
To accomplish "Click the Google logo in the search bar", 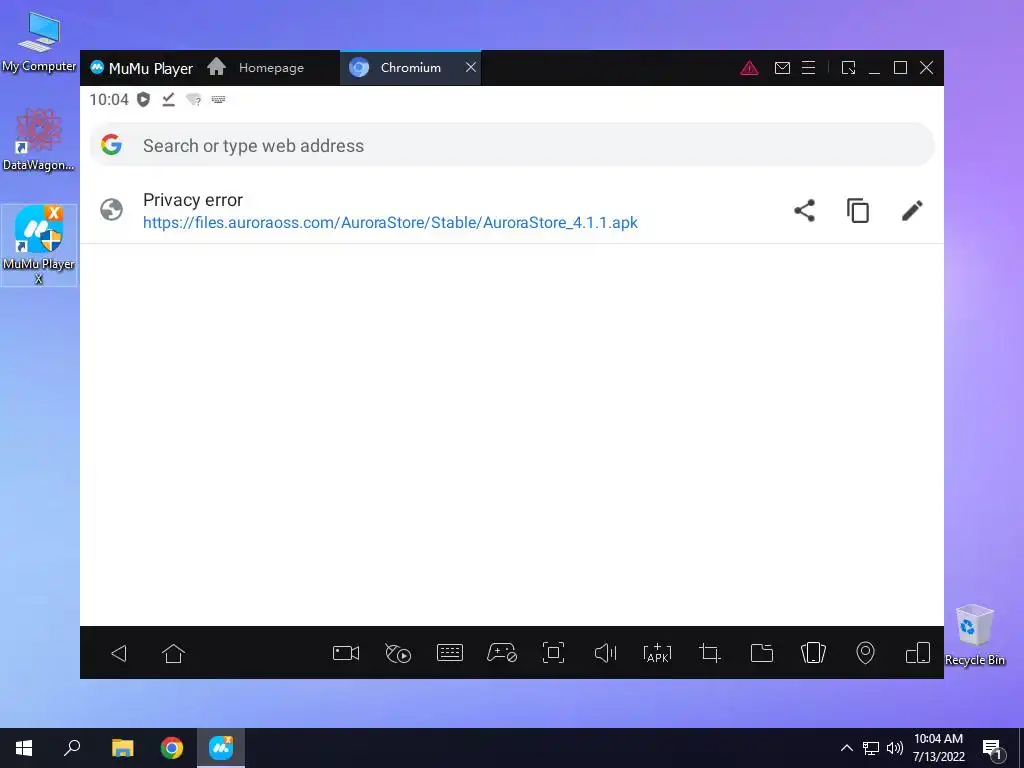I will pyautogui.click(x=112, y=145).
